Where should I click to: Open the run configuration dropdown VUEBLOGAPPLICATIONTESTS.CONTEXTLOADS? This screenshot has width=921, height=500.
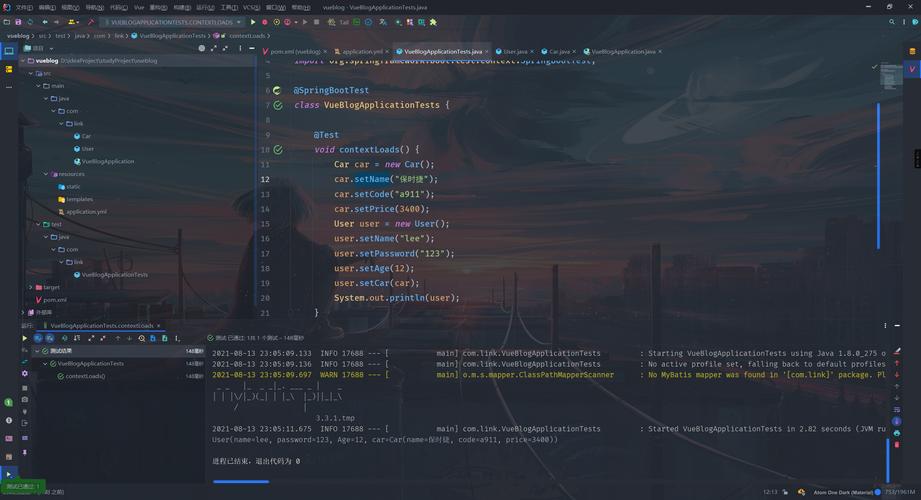pos(173,22)
